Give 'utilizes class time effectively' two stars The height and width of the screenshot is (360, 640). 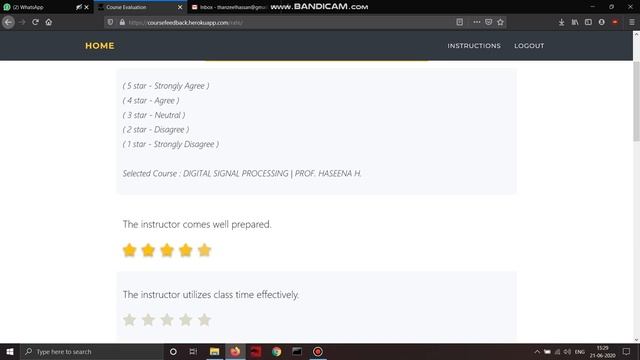tap(148, 320)
